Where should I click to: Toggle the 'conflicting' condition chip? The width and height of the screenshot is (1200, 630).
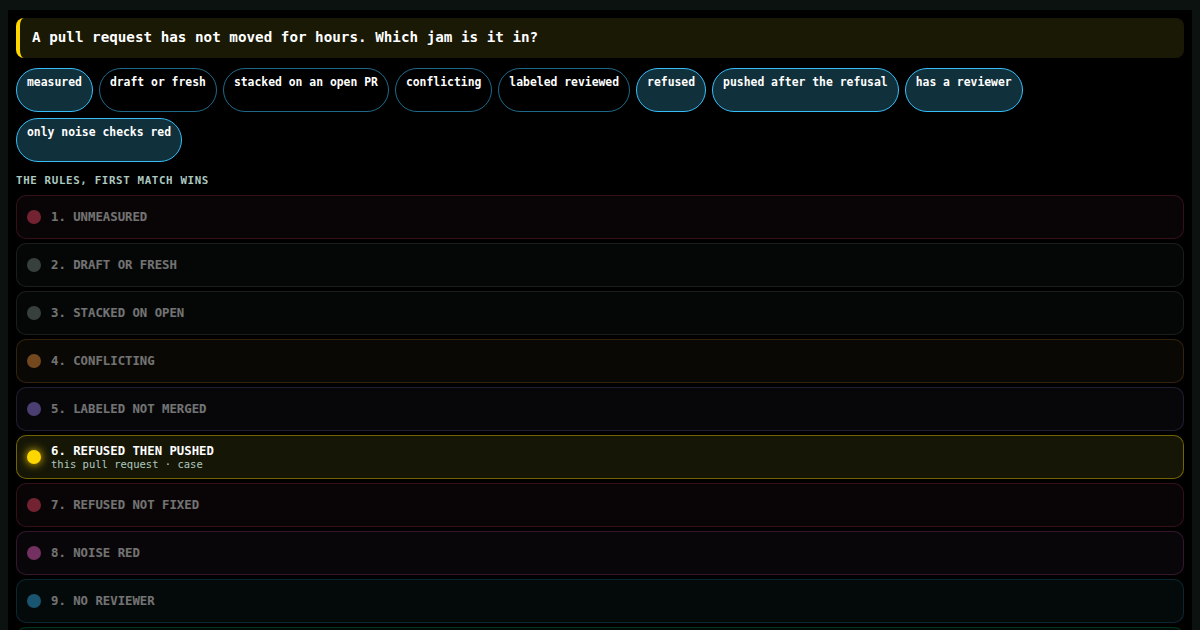pyautogui.click(x=444, y=90)
